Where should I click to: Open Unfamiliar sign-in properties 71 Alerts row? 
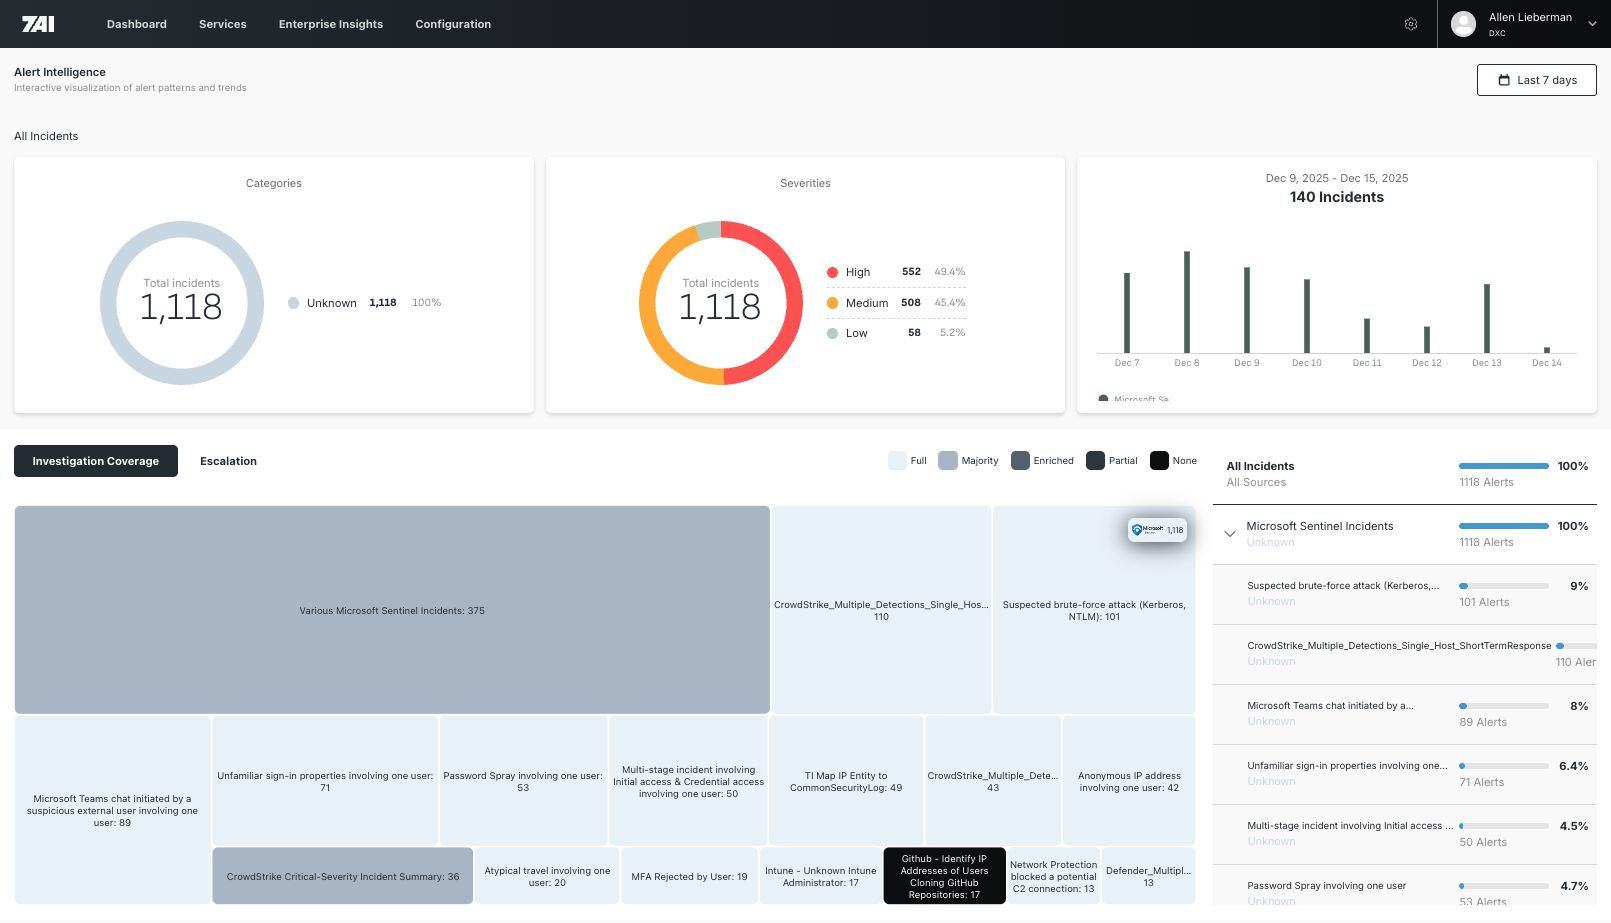pyautogui.click(x=1405, y=774)
